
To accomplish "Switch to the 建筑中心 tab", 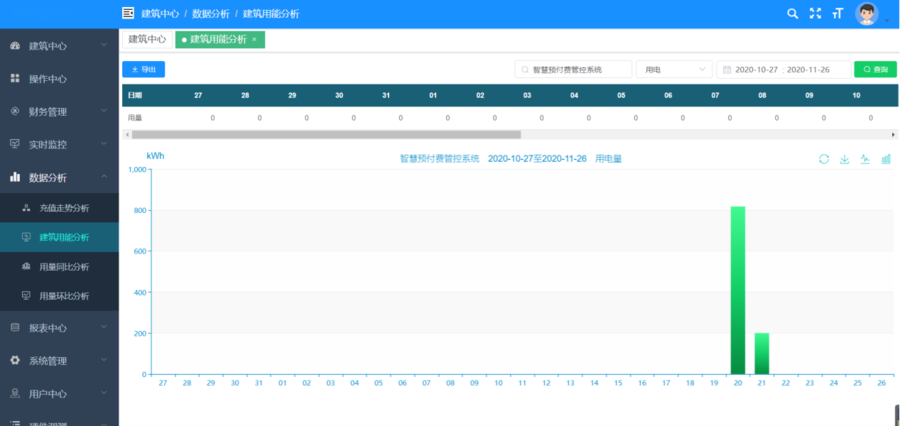I will click(x=147, y=39).
